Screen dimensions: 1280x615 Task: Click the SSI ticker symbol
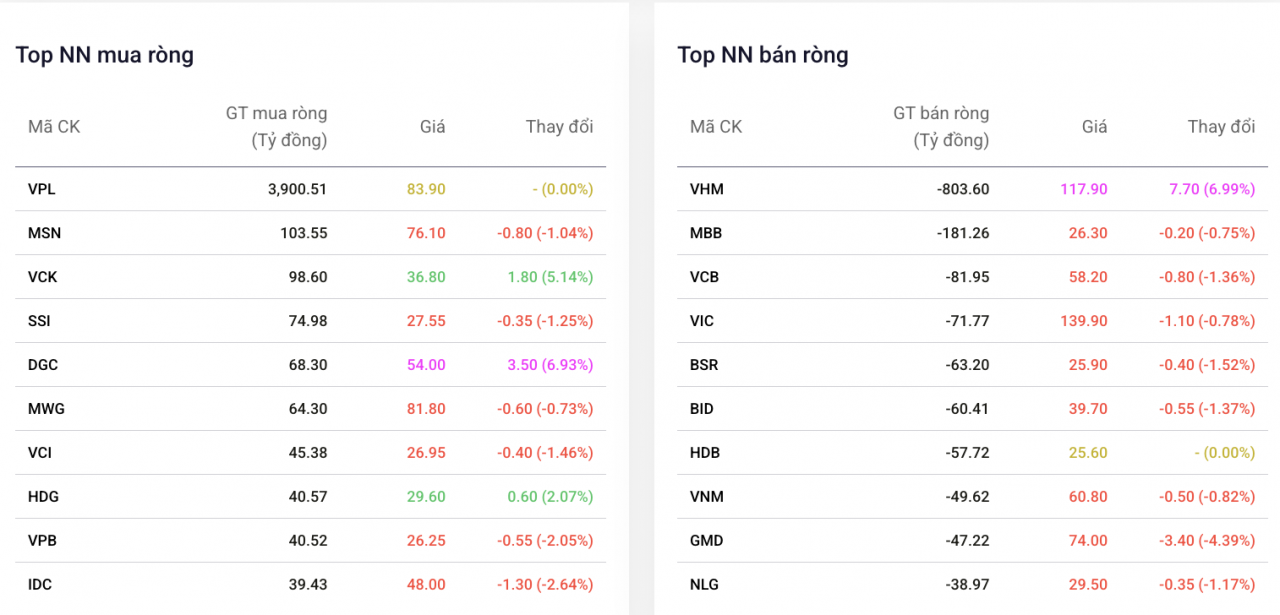(37, 321)
